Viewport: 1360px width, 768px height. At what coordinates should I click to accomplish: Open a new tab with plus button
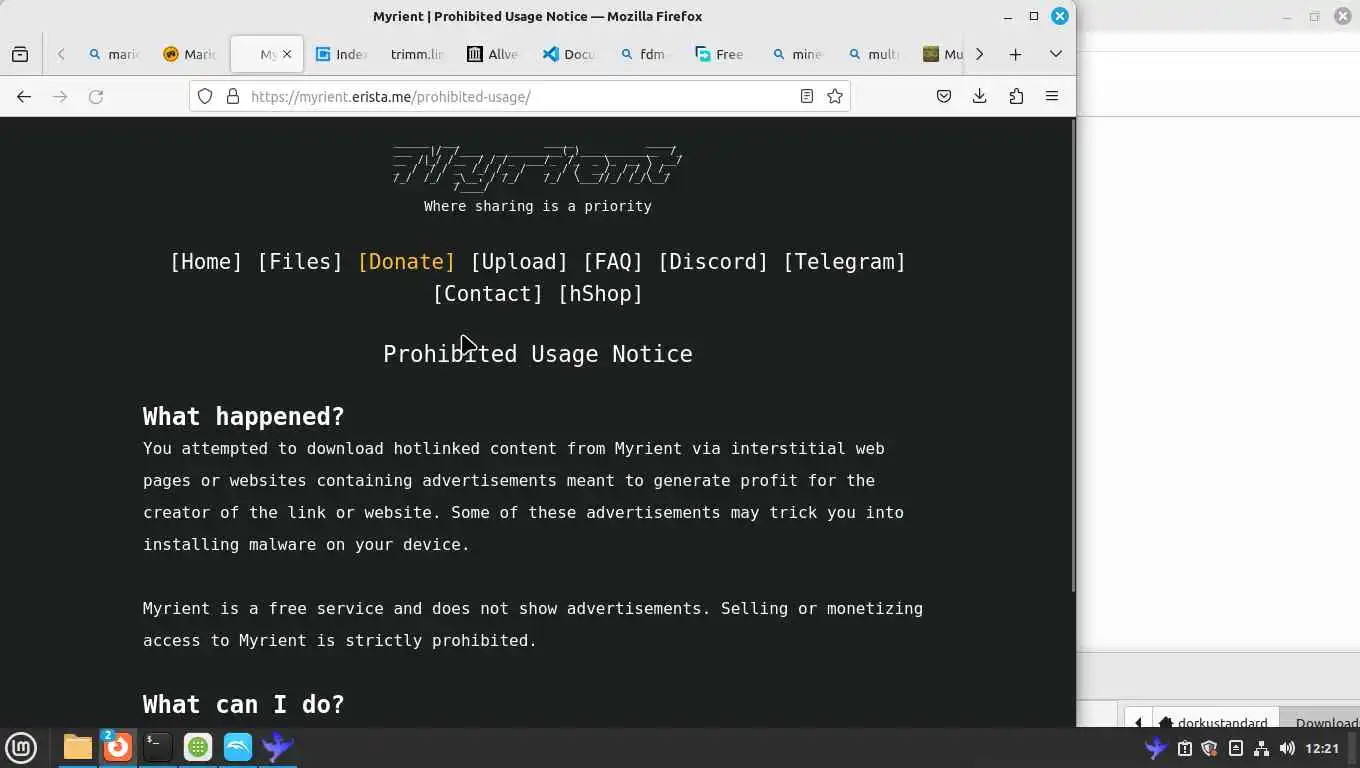point(1015,54)
